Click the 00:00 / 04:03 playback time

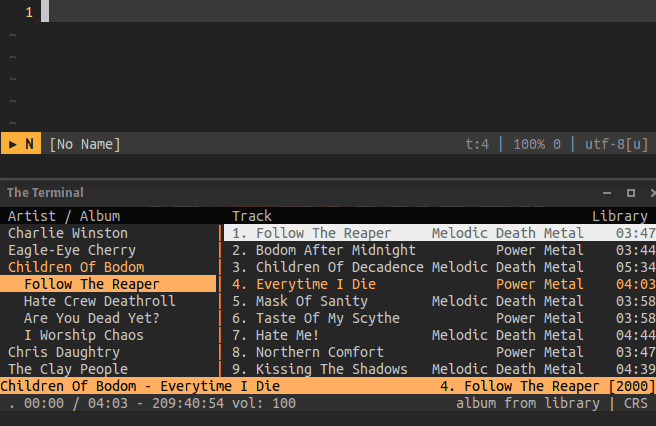pyautogui.click(x=76, y=403)
